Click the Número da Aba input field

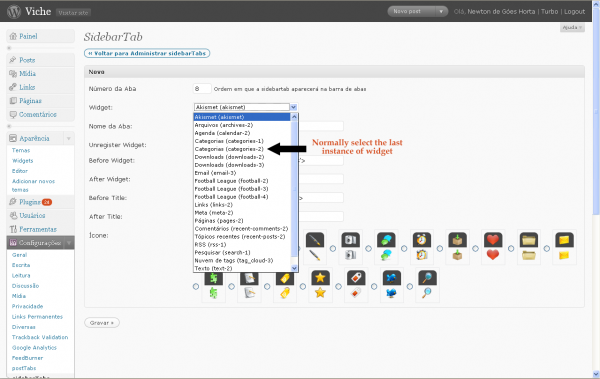[202, 89]
